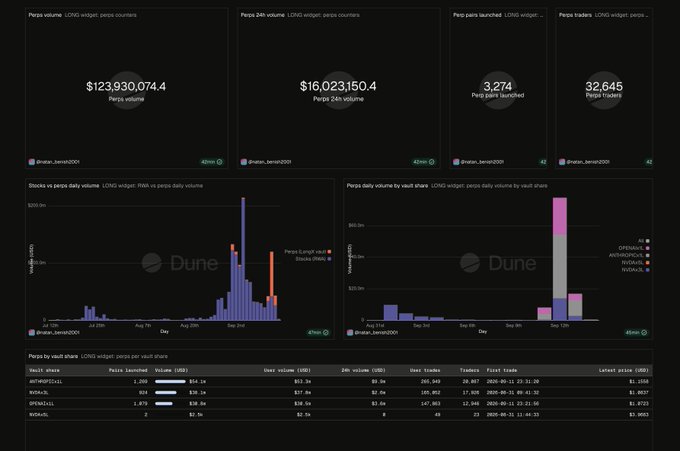The width and height of the screenshot is (680, 451).
Task: Click the orange swatch next to the NVDAx5L legend entry
Action: click(x=648, y=263)
